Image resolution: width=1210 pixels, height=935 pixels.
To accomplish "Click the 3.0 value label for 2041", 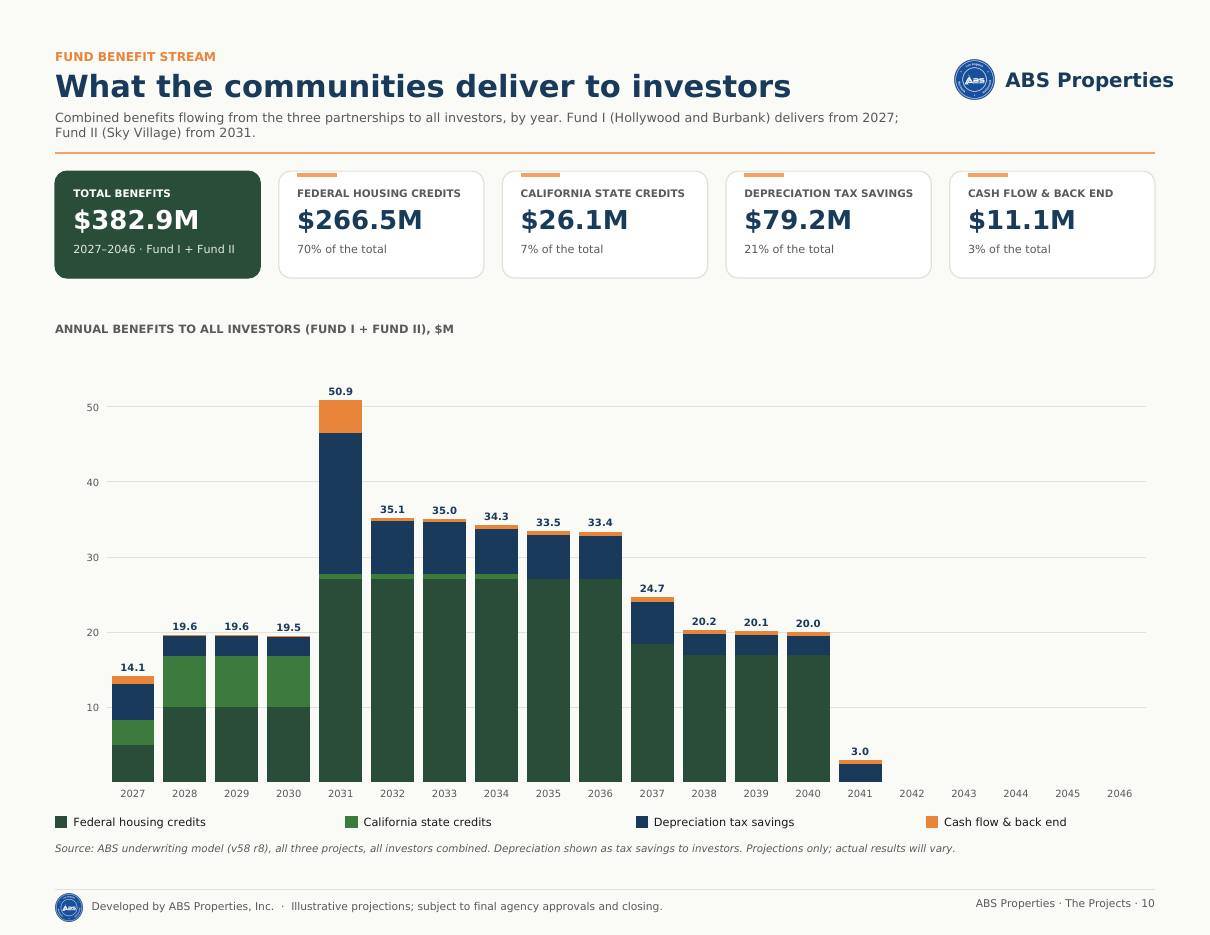I will tap(860, 752).
